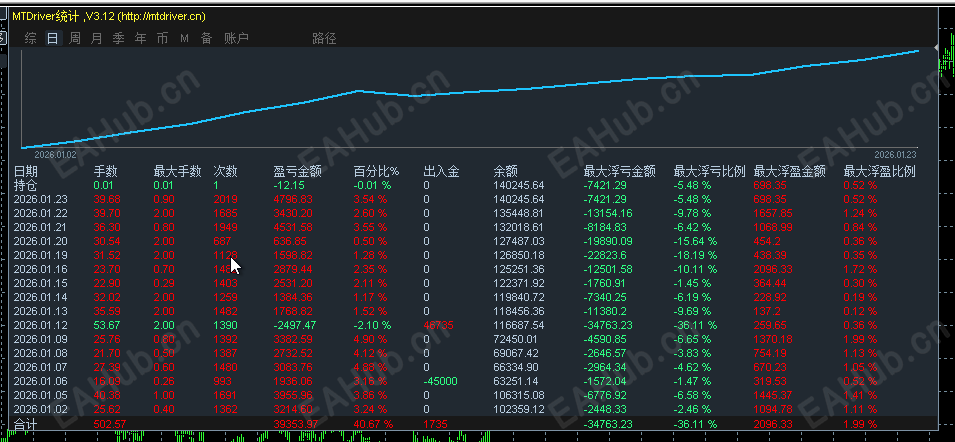Screen dimensions: 955x442
Task: Select the 日 daily statistics tab
Action: click(x=53, y=38)
